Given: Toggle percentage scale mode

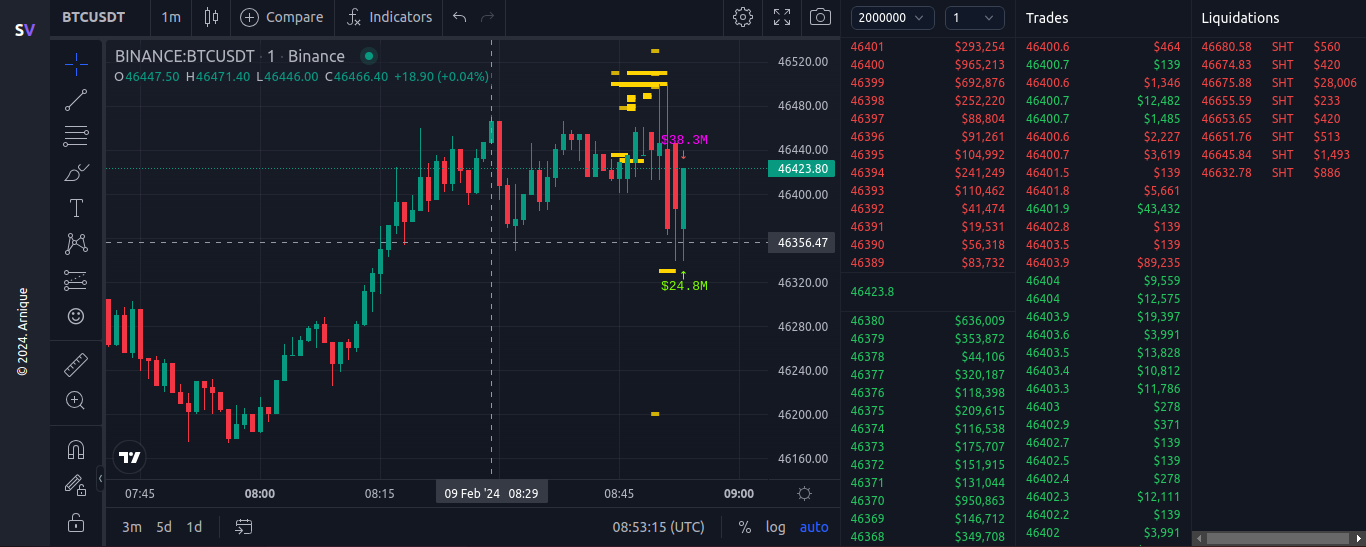Looking at the screenshot, I should pyautogui.click(x=745, y=527).
